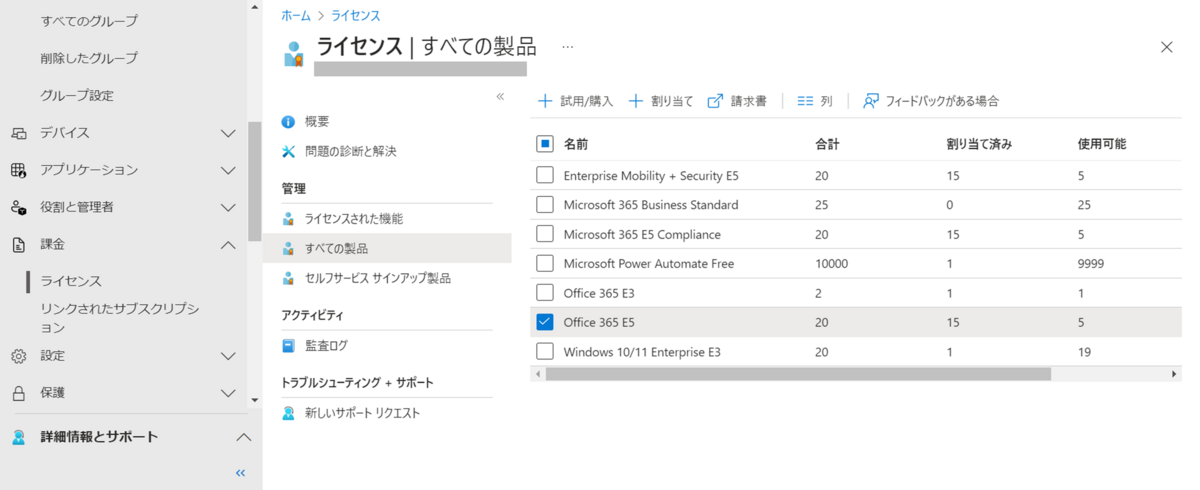Click the plus icon beside 割り当て
This screenshot has height=490, width=1200.
click(x=635, y=101)
